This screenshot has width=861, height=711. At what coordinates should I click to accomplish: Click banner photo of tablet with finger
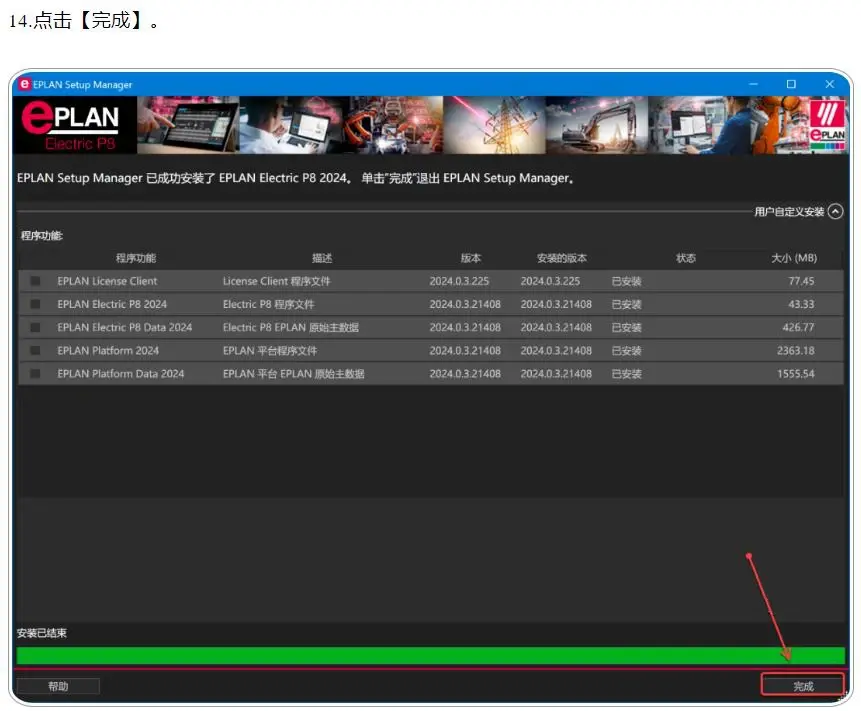click(188, 125)
